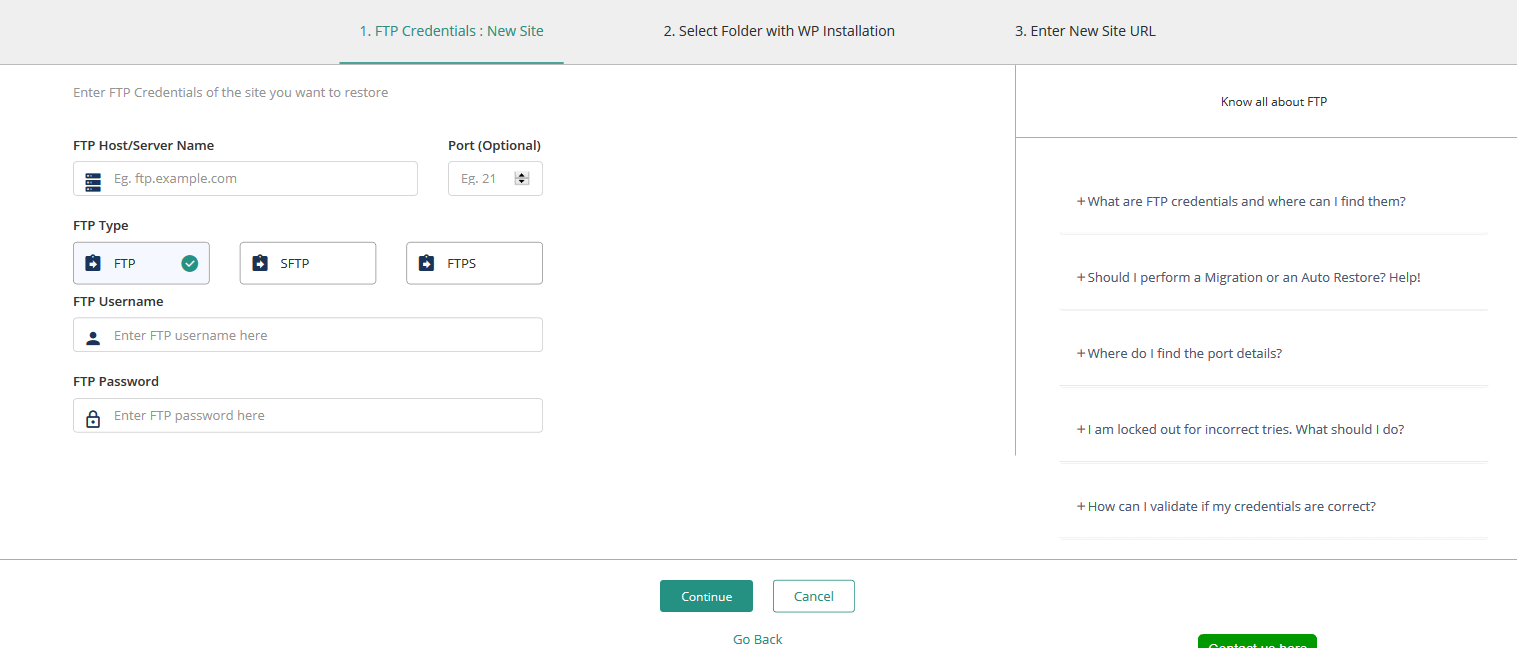Select the SFTP connection type
Image resolution: width=1517 pixels, height=648 pixels.
point(308,264)
